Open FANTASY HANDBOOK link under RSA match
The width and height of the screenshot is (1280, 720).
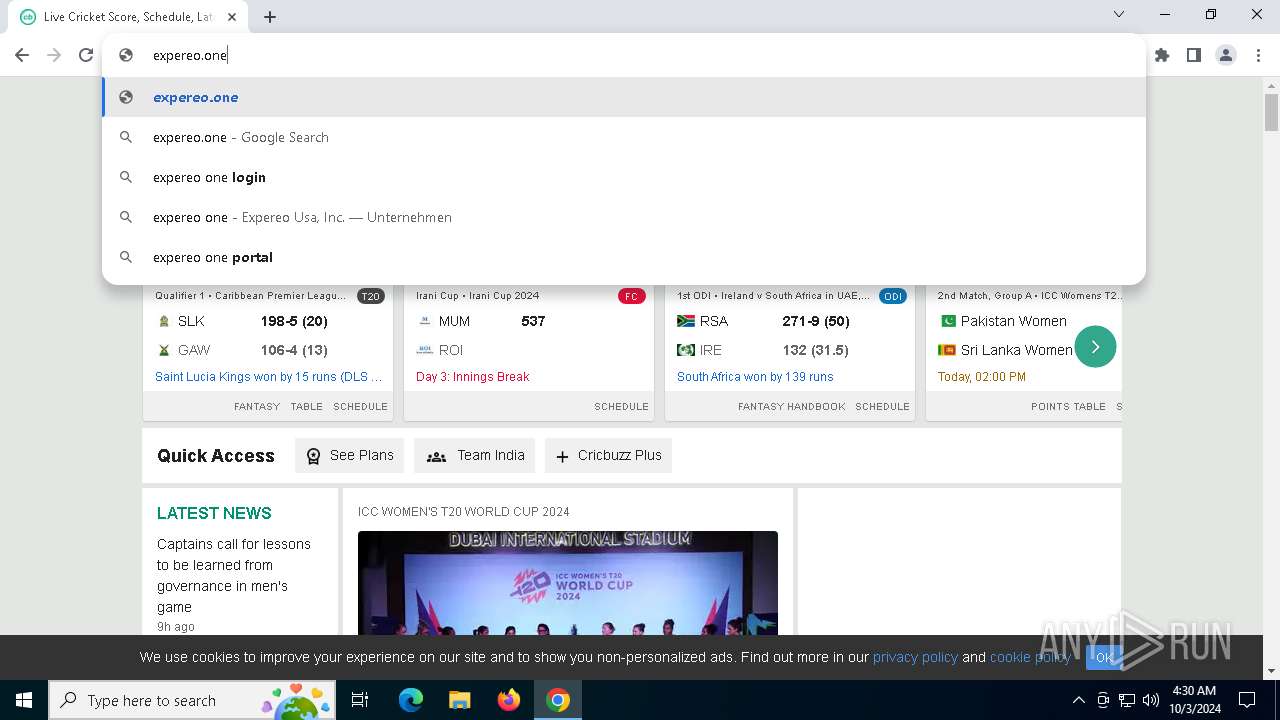click(792, 406)
